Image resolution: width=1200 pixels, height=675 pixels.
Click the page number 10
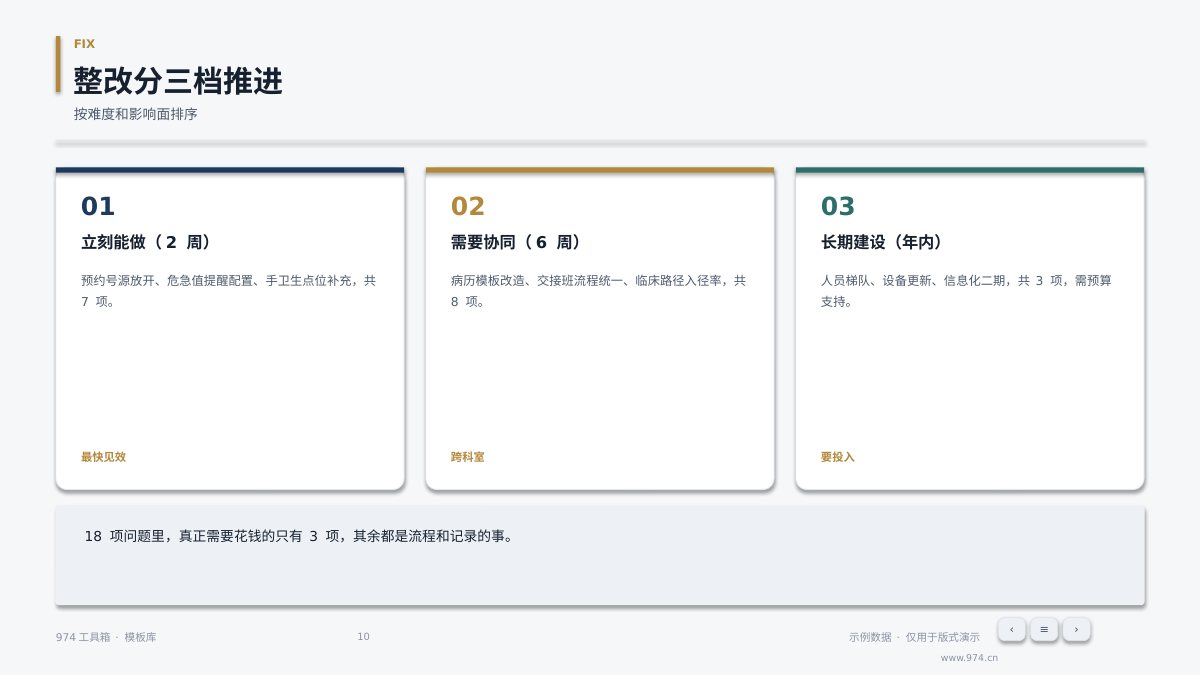click(363, 637)
